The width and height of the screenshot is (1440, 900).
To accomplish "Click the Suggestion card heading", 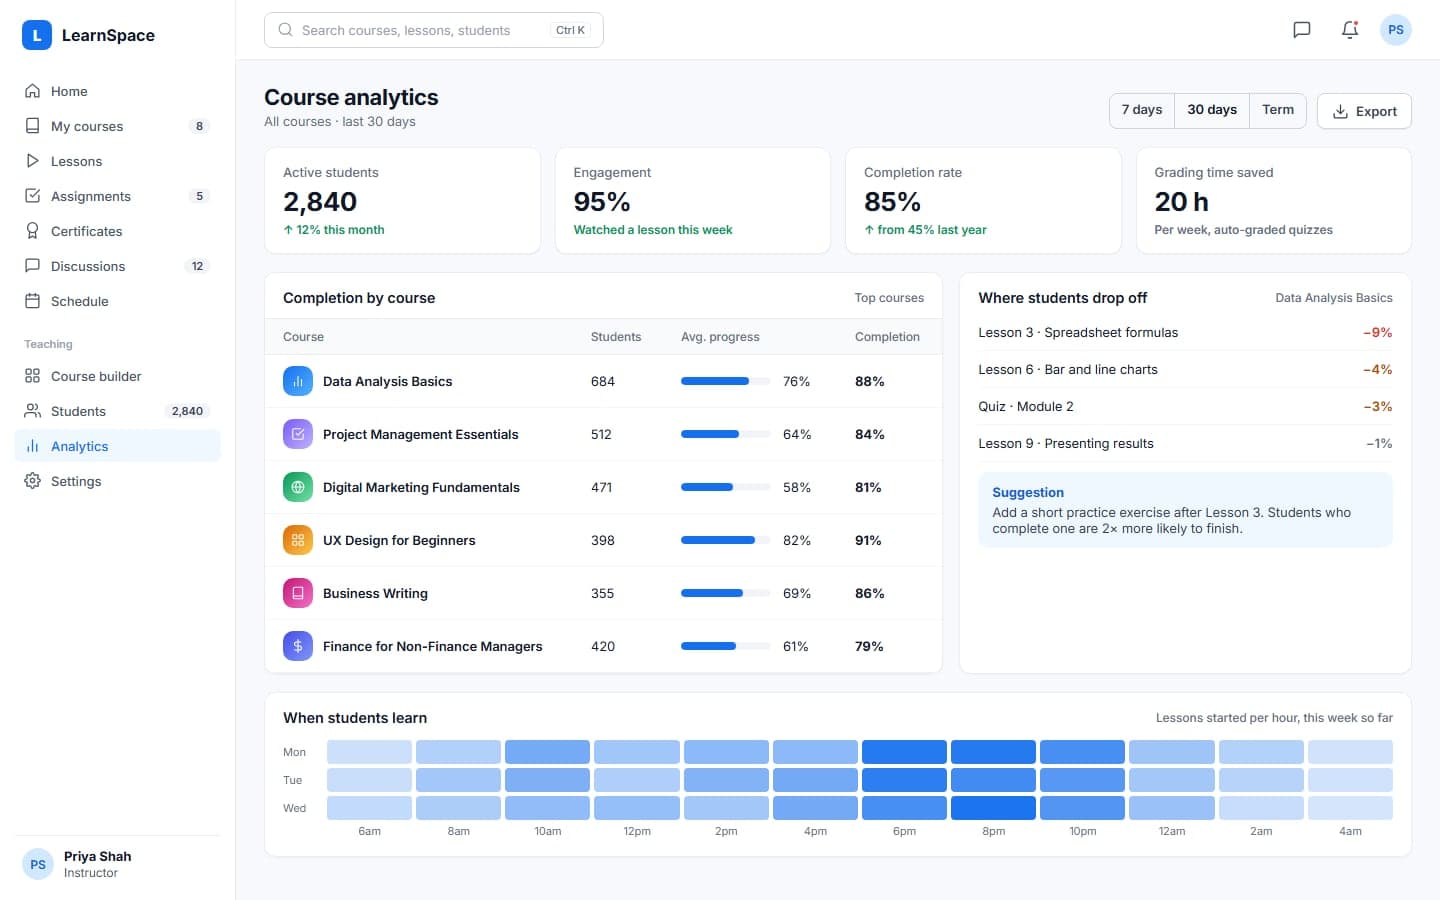I will [x=1028, y=492].
